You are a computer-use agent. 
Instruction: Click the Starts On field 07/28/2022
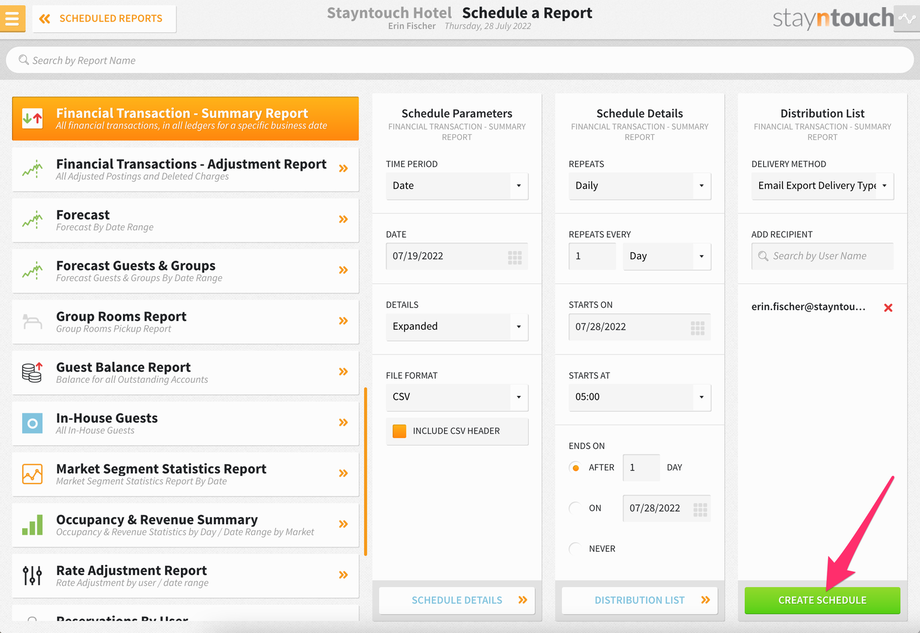[x=640, y=327]
